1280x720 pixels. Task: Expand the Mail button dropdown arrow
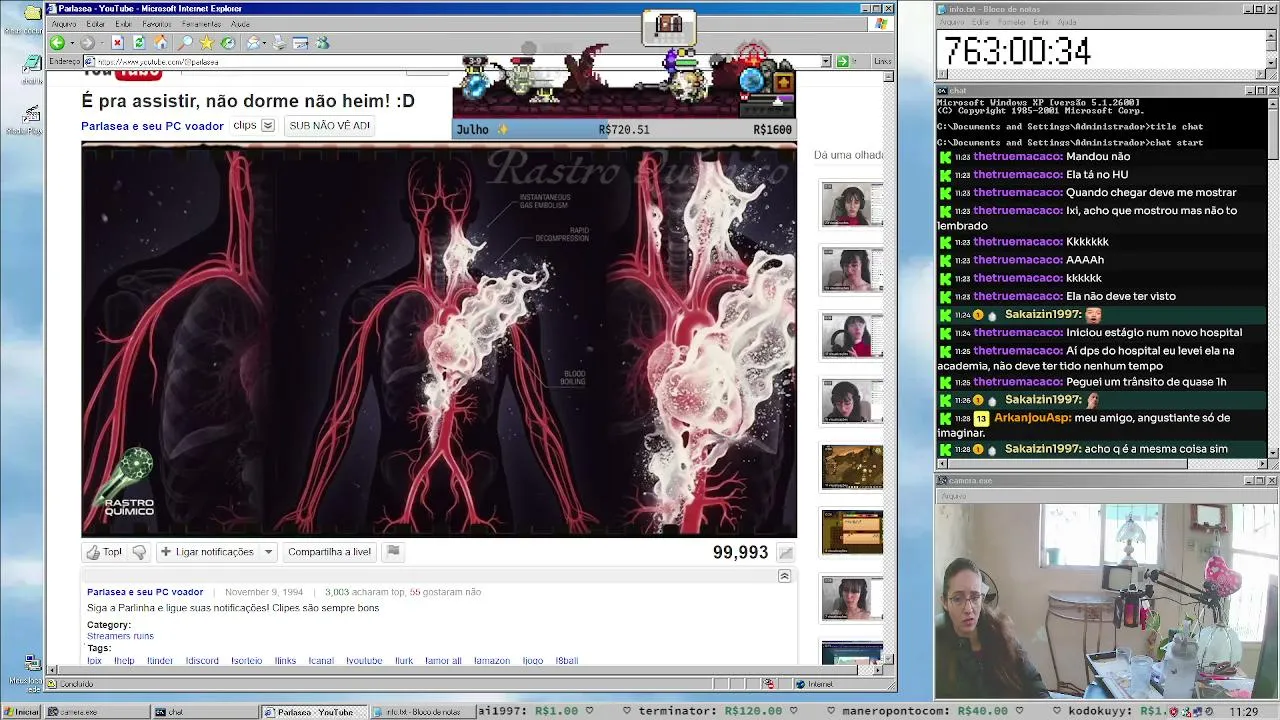[x=265, y=43]
